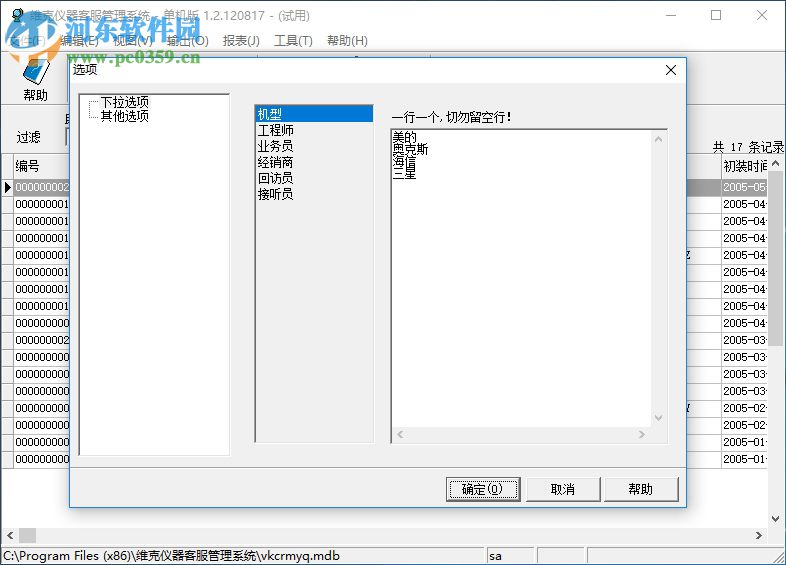786x565 pixels.
Task: Click the 三星 line in text box
Action: tap(405, 174)
